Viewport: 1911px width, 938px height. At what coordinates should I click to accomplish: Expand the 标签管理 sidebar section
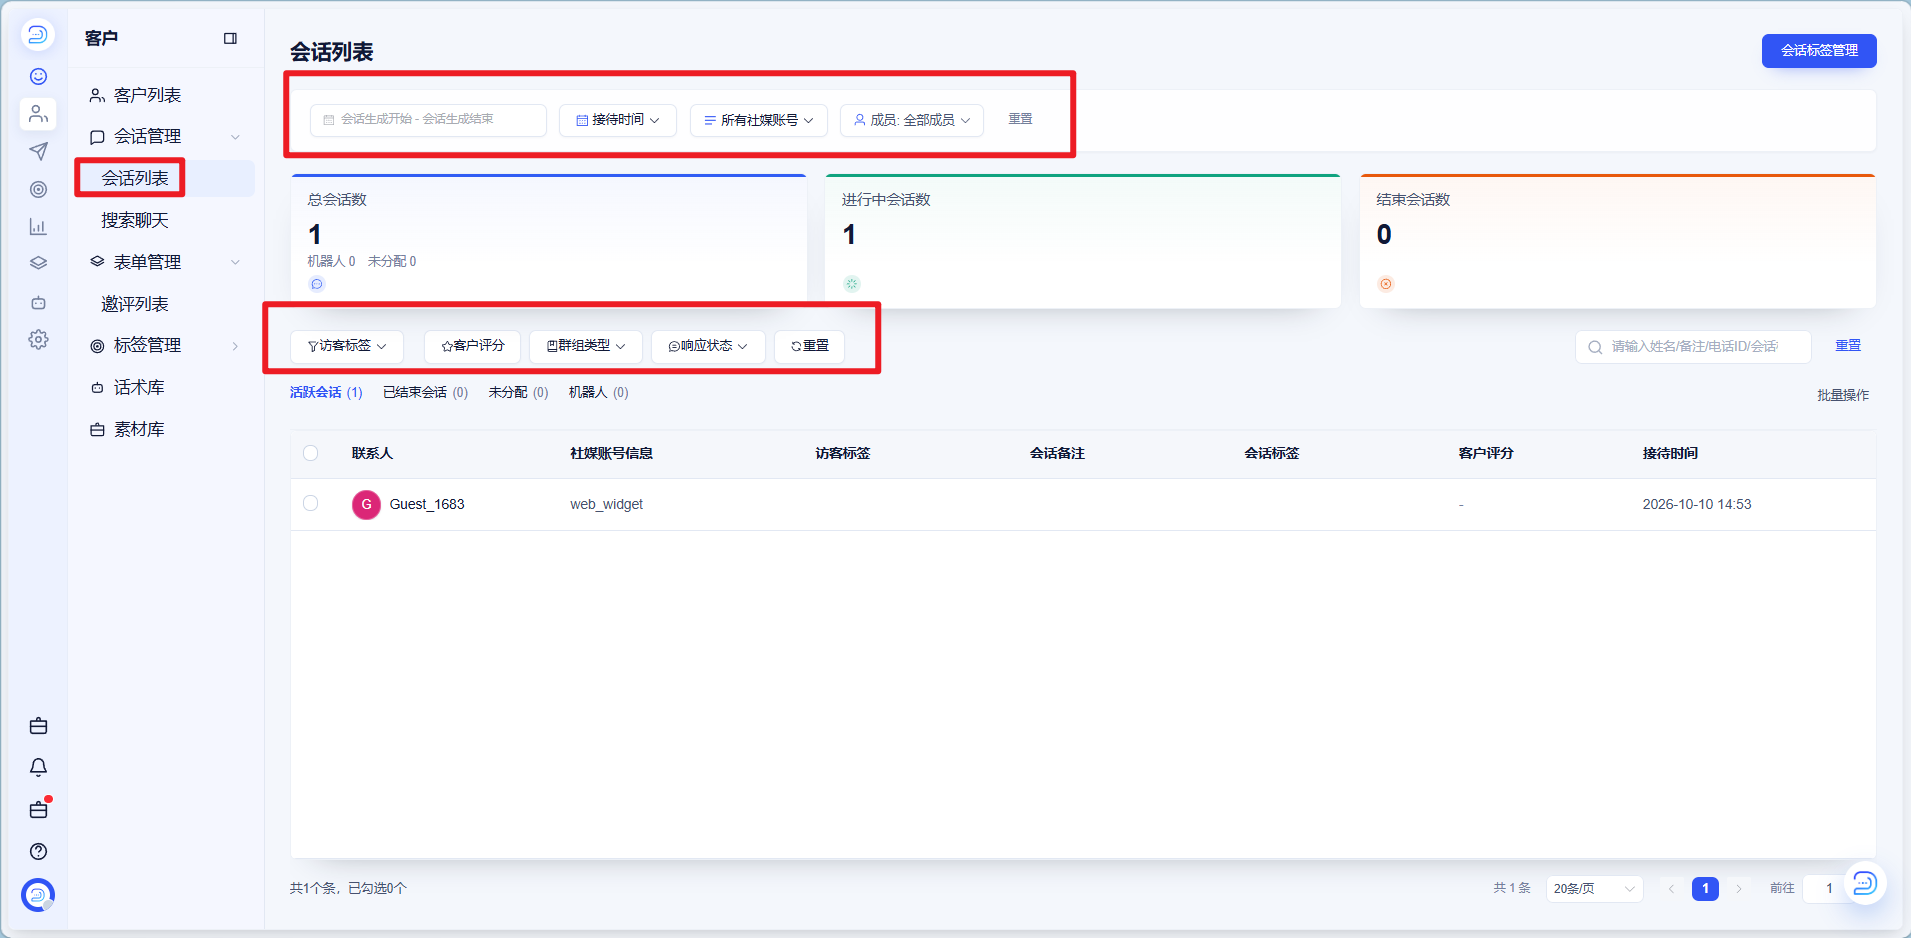(165, 345)
